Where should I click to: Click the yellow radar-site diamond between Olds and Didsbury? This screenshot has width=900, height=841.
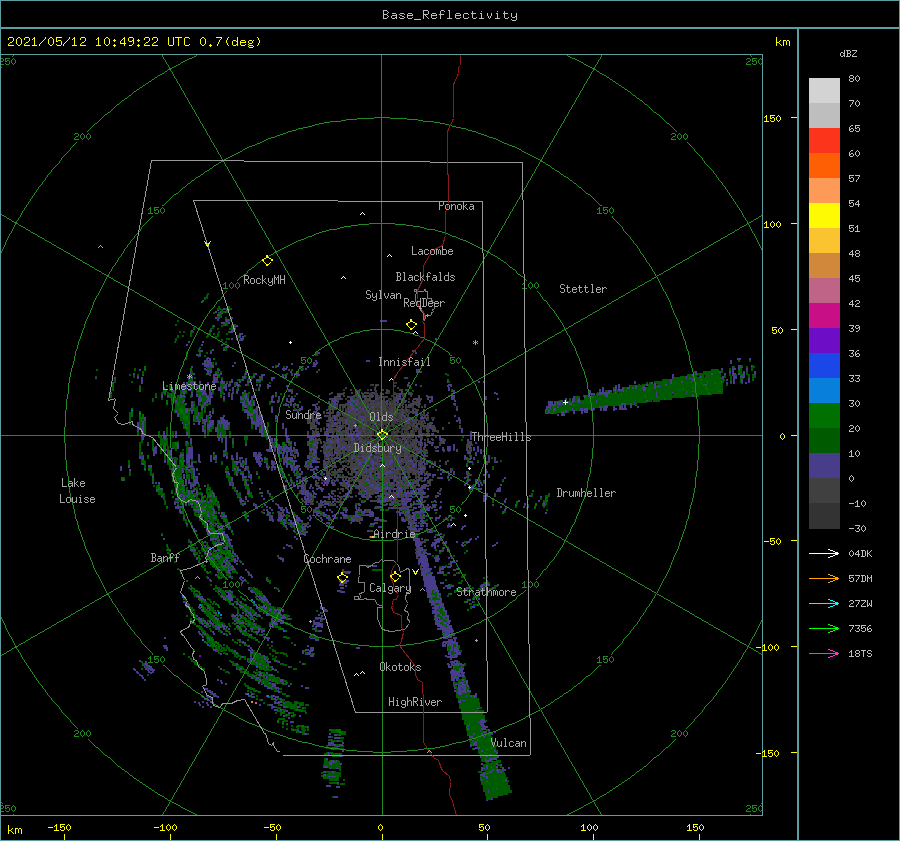(382, 435)
